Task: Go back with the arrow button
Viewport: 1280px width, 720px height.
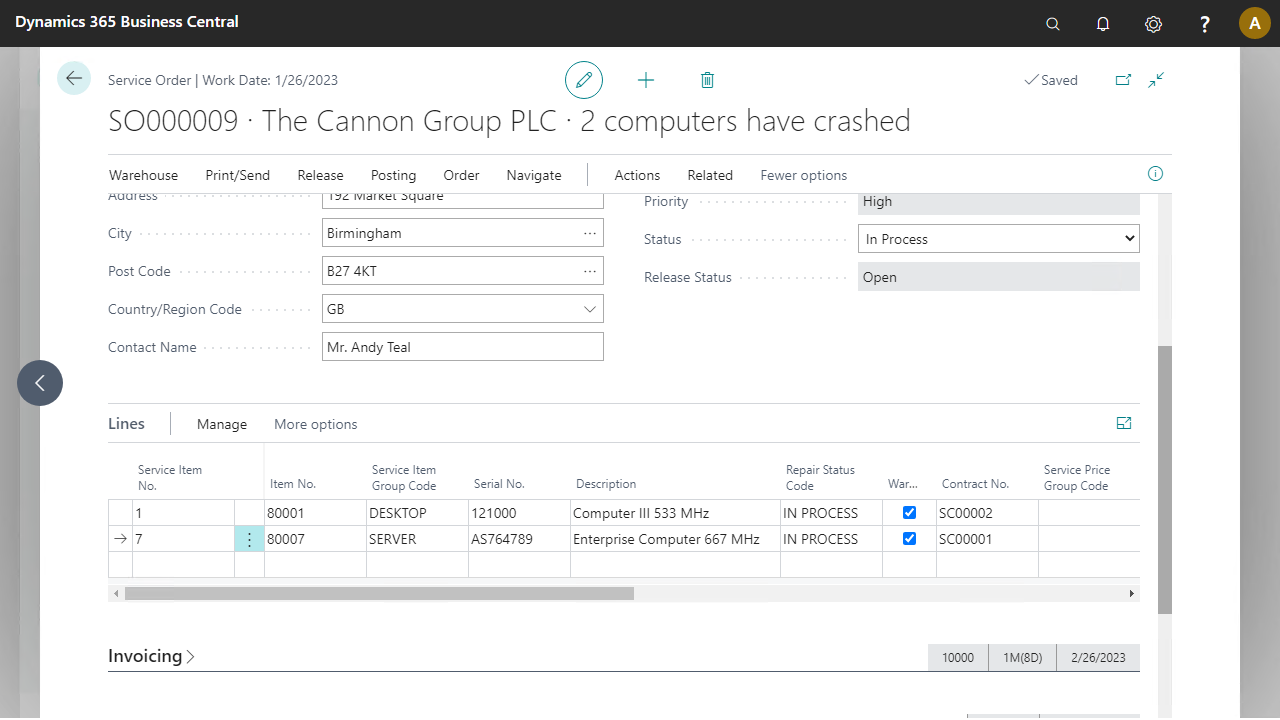Action: 74,78
